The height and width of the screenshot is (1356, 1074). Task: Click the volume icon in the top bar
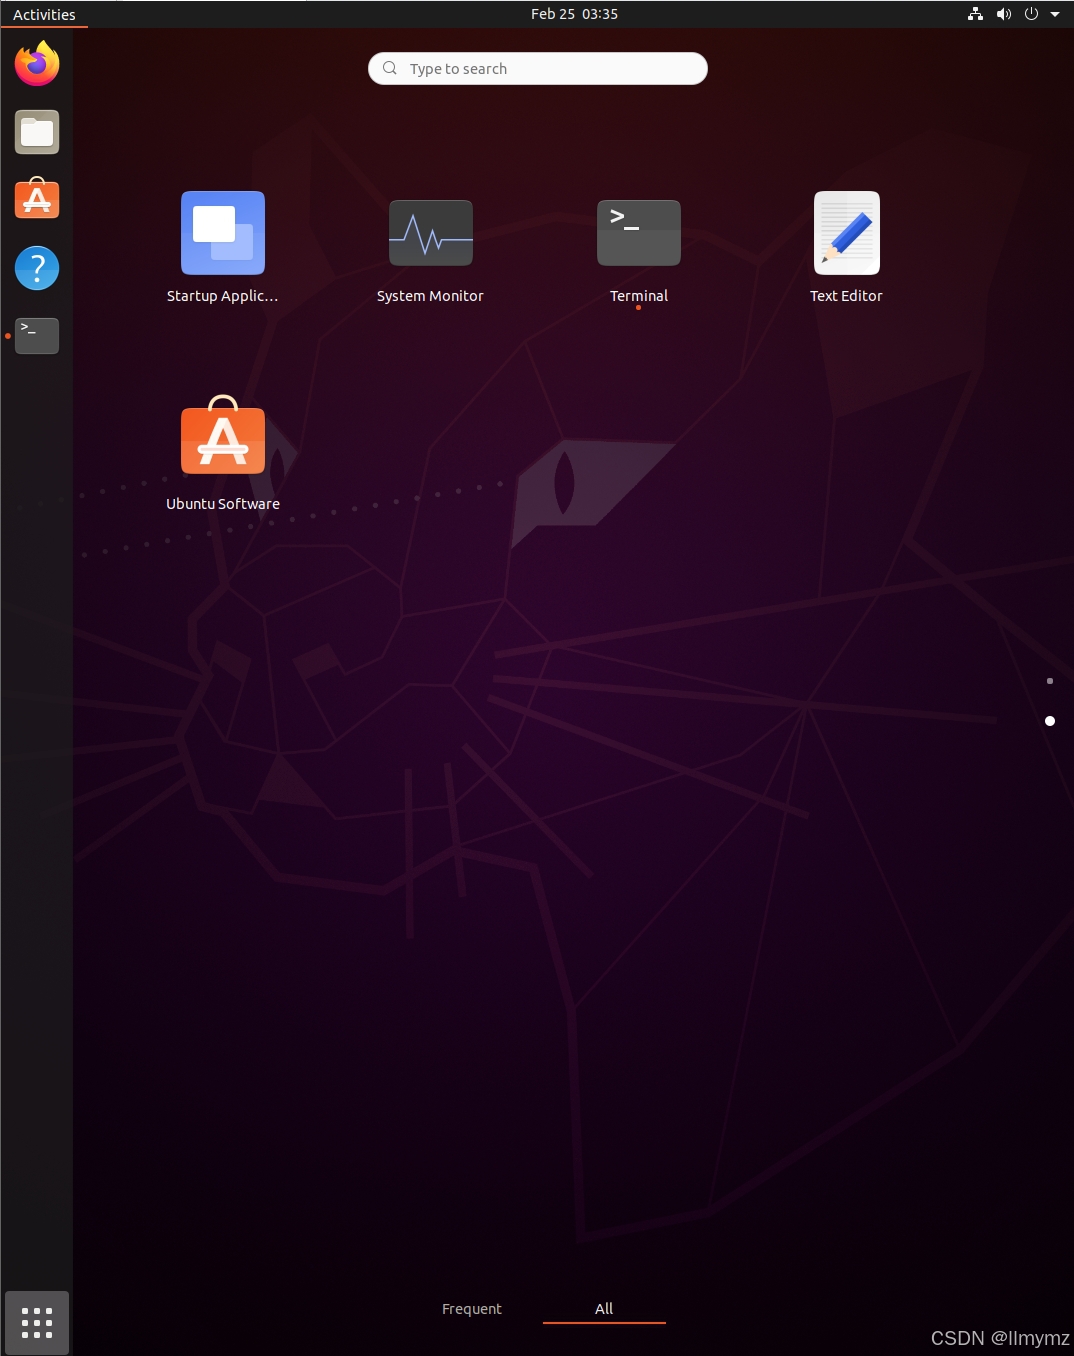(1004, 14)
